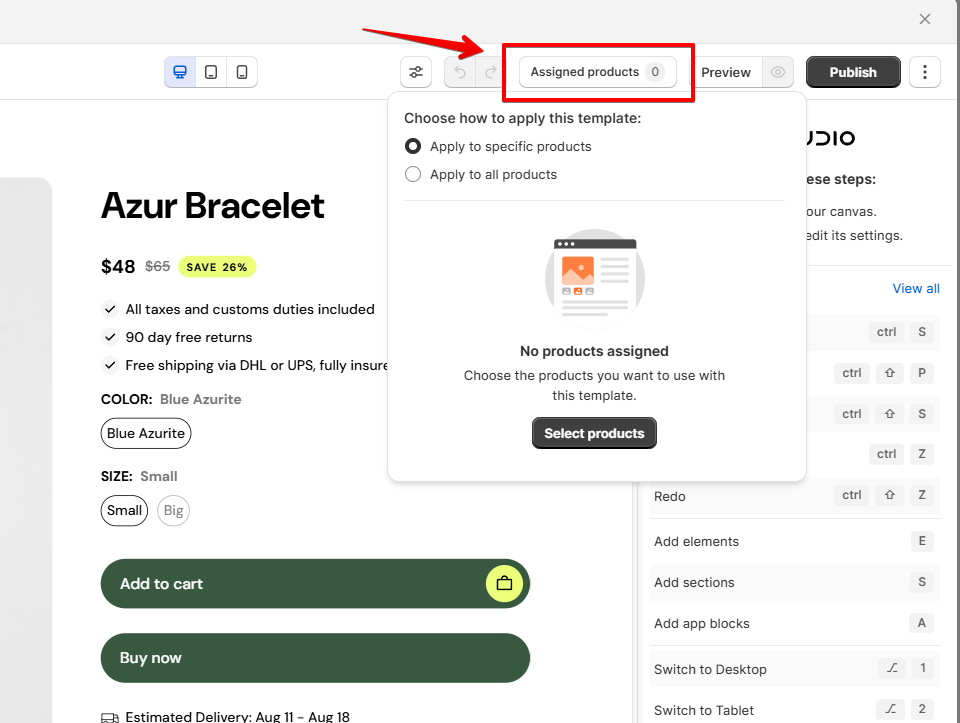Open the View all link
960x723 pixels.
(x=915, y=288)
